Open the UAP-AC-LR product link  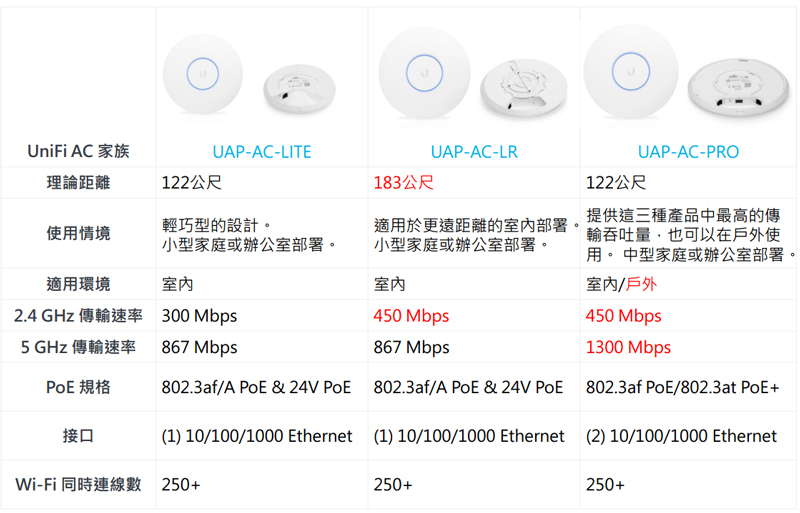point(474,152)
